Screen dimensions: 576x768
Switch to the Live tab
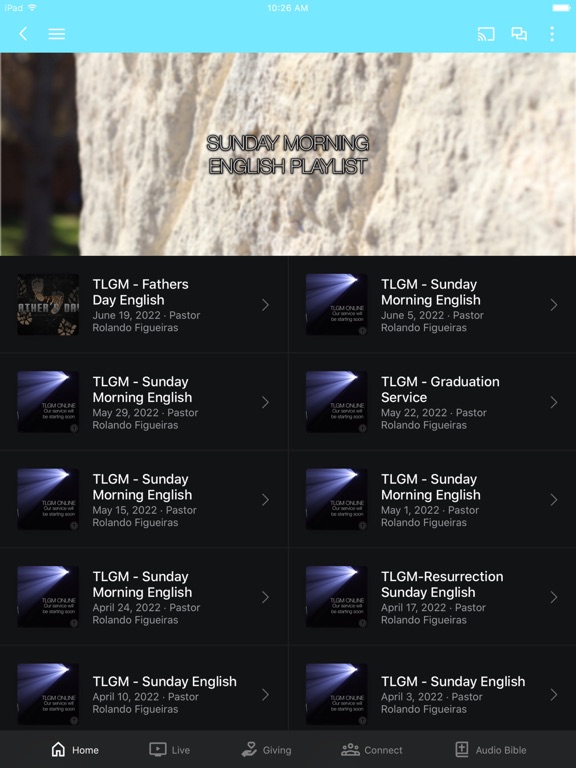point(169,749)
